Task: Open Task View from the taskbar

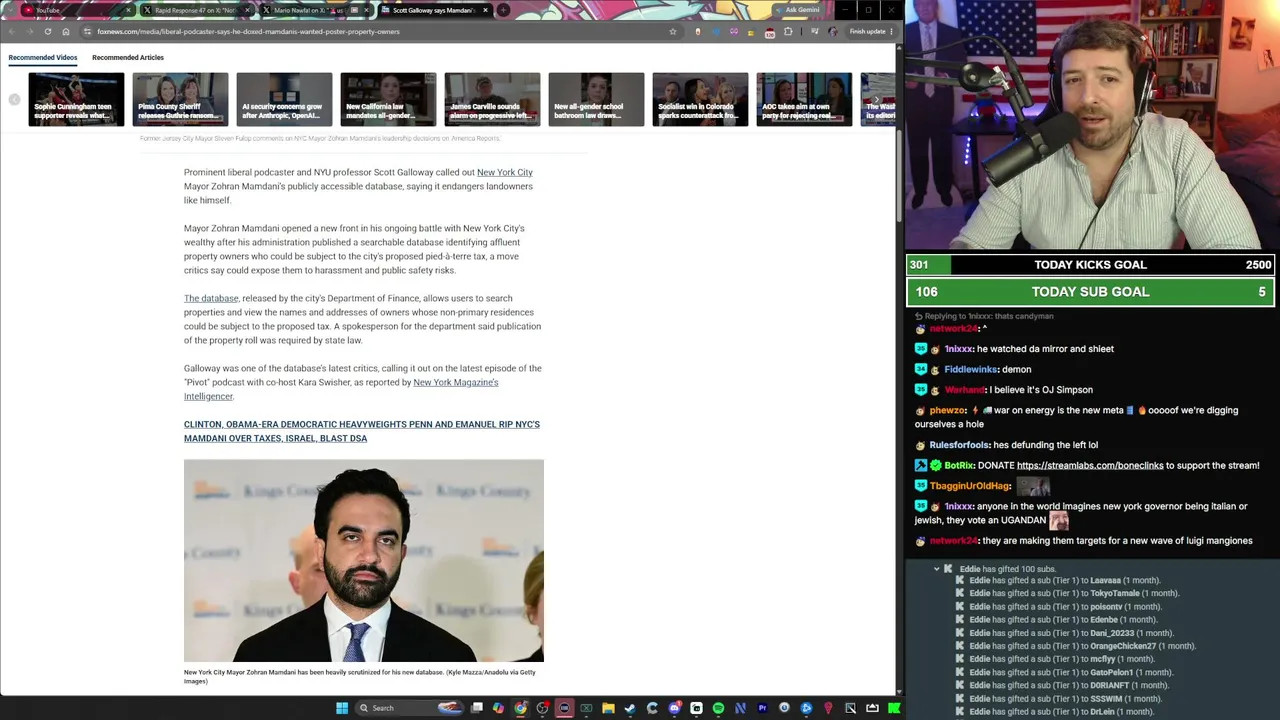Action: pyautogui.click(x=477, y=708)
